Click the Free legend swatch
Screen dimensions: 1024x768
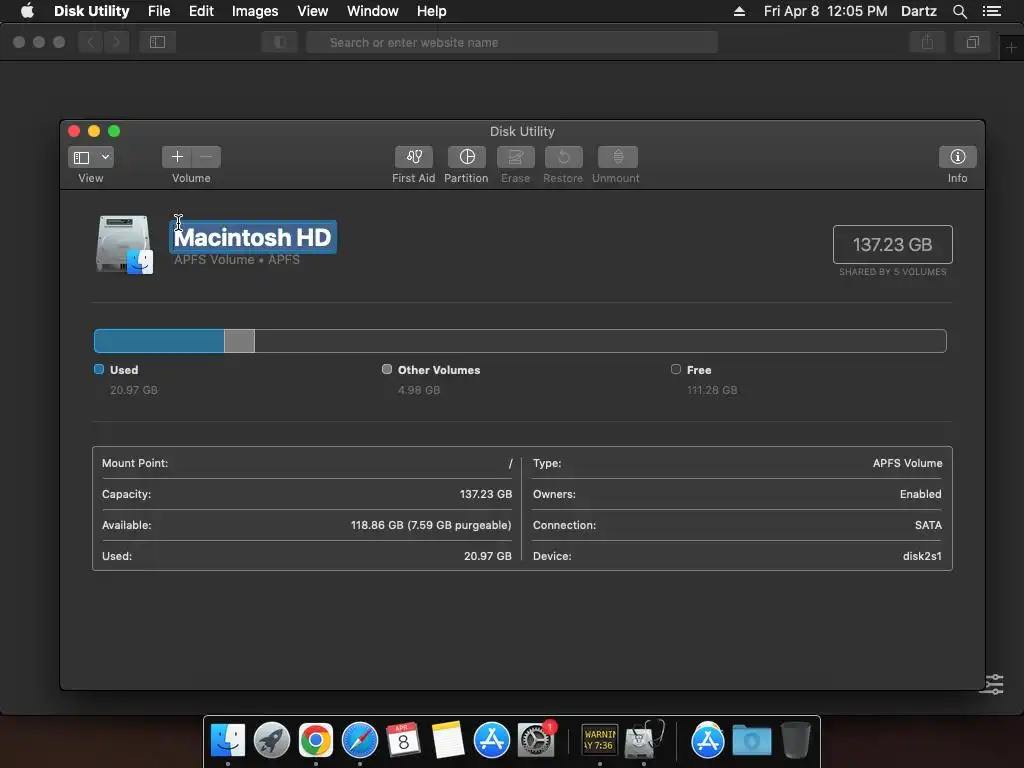point(676,370)
